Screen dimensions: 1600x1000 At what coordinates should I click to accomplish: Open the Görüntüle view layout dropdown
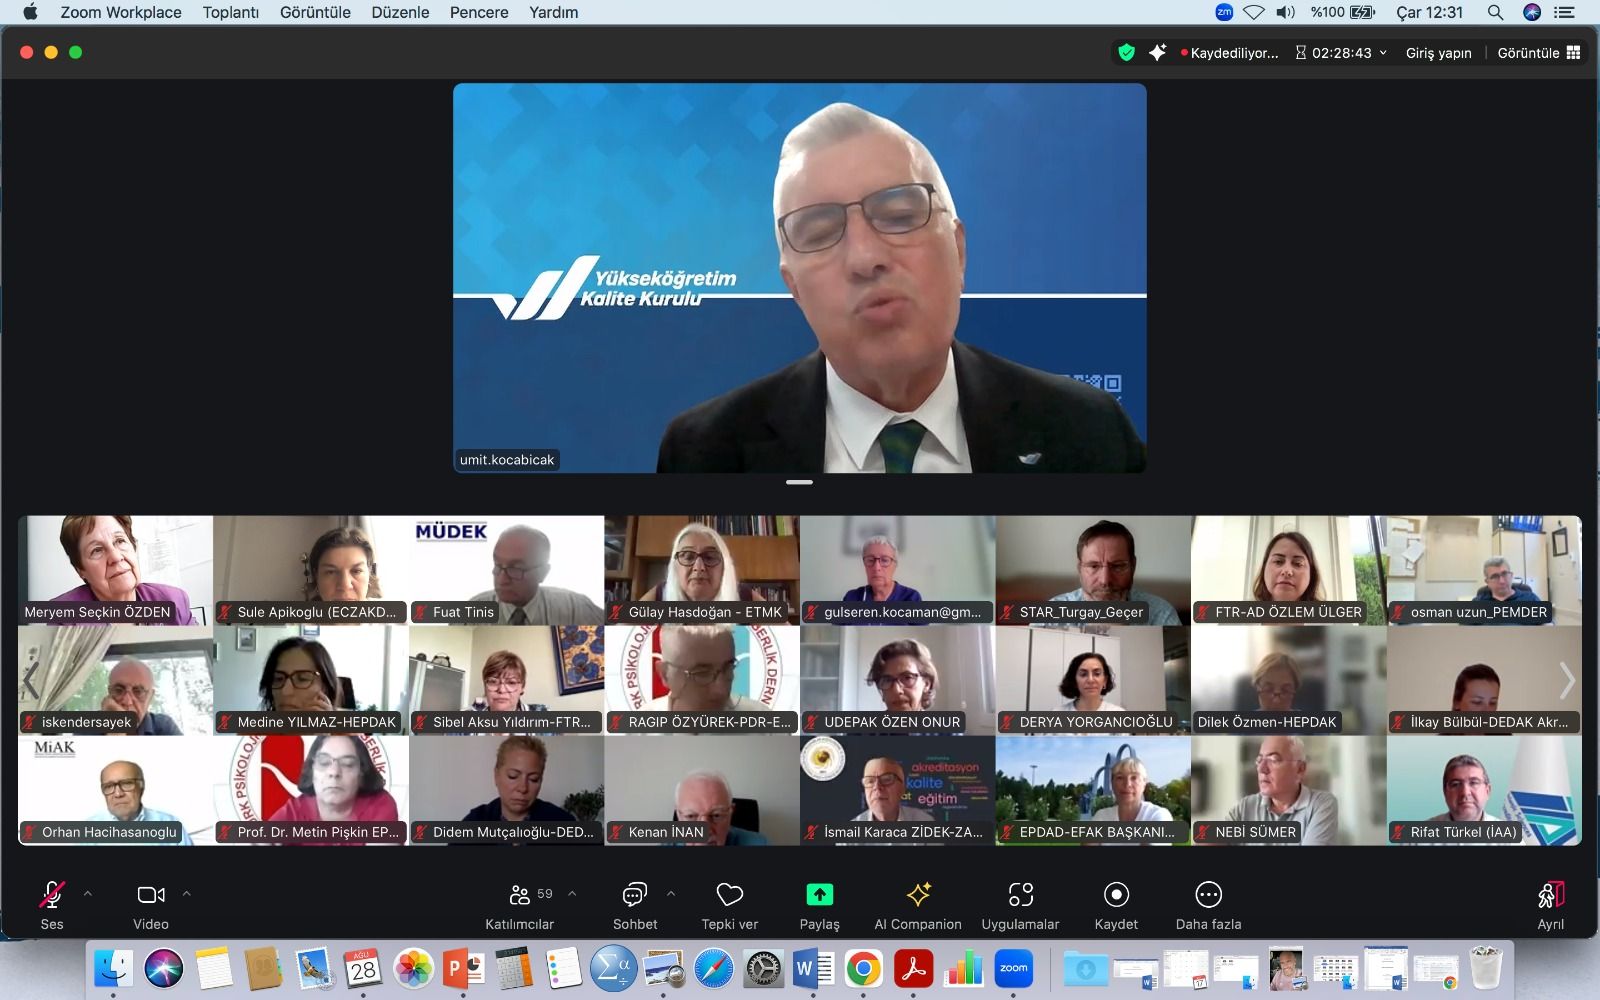[1538, 53]
